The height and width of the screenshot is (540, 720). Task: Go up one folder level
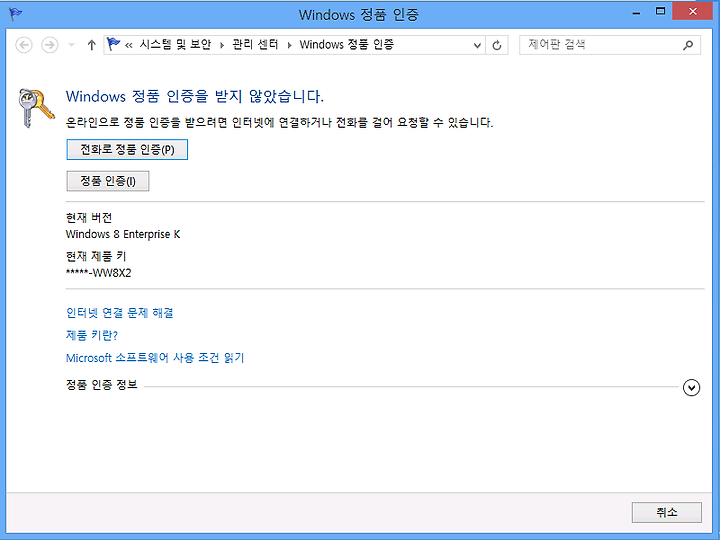(91, 45)
